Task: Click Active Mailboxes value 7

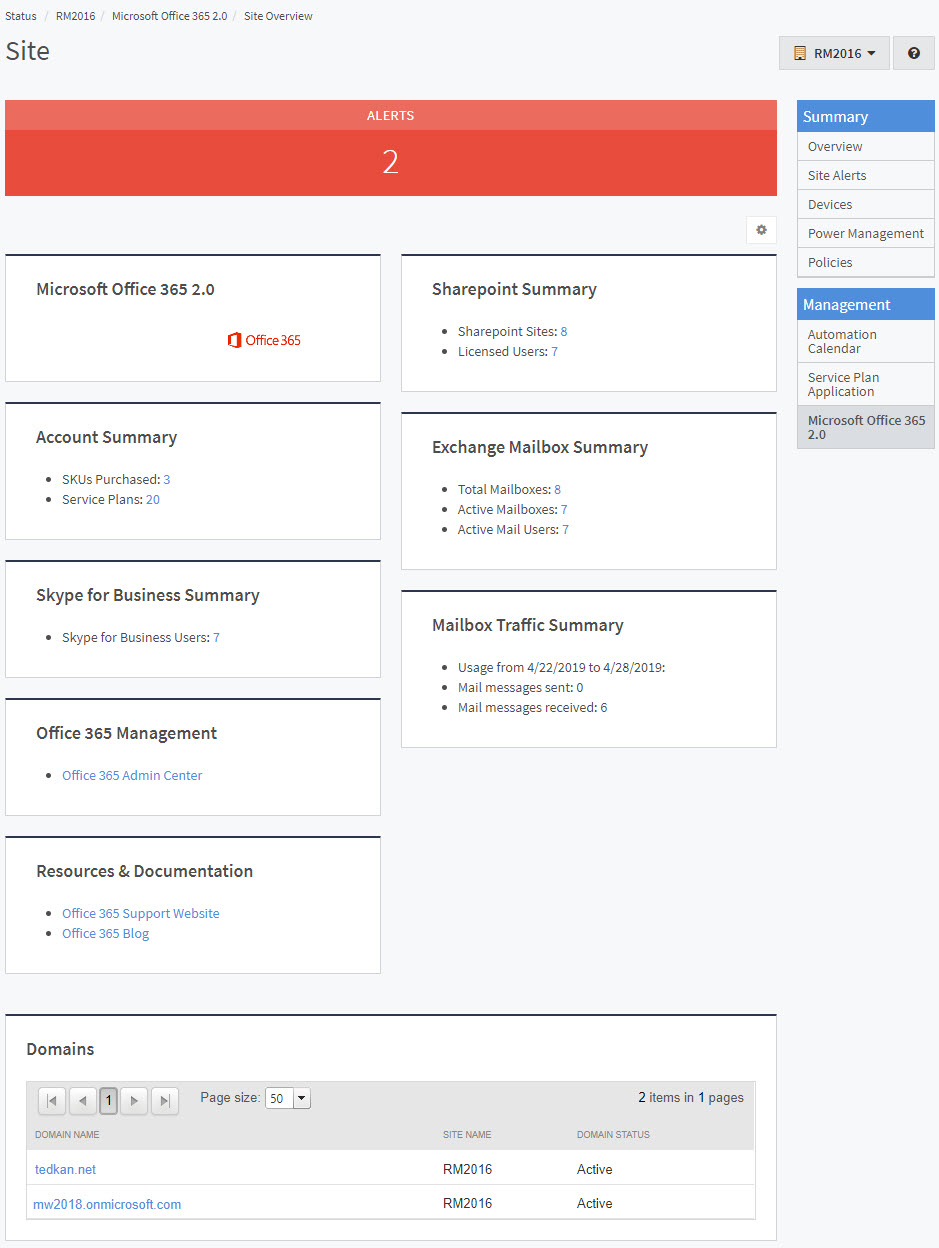Action: click(x=565, y=509)
